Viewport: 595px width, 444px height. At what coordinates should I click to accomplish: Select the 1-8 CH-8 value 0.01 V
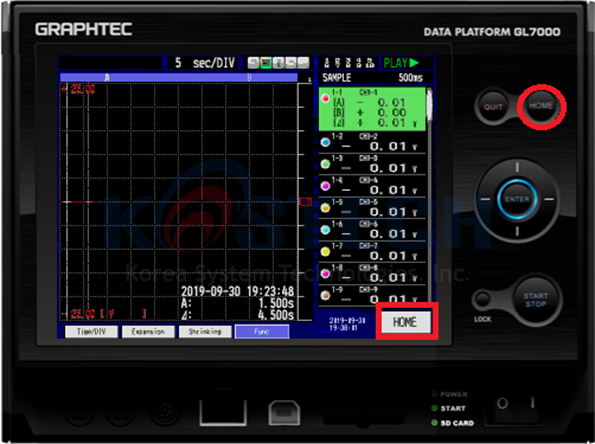[394, 278]
